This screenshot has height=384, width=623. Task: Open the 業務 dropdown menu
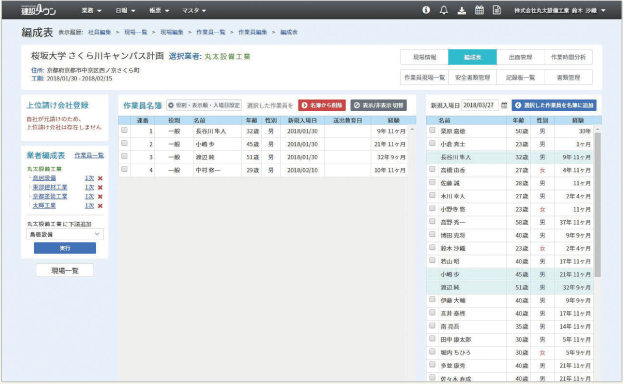[91, 11]
